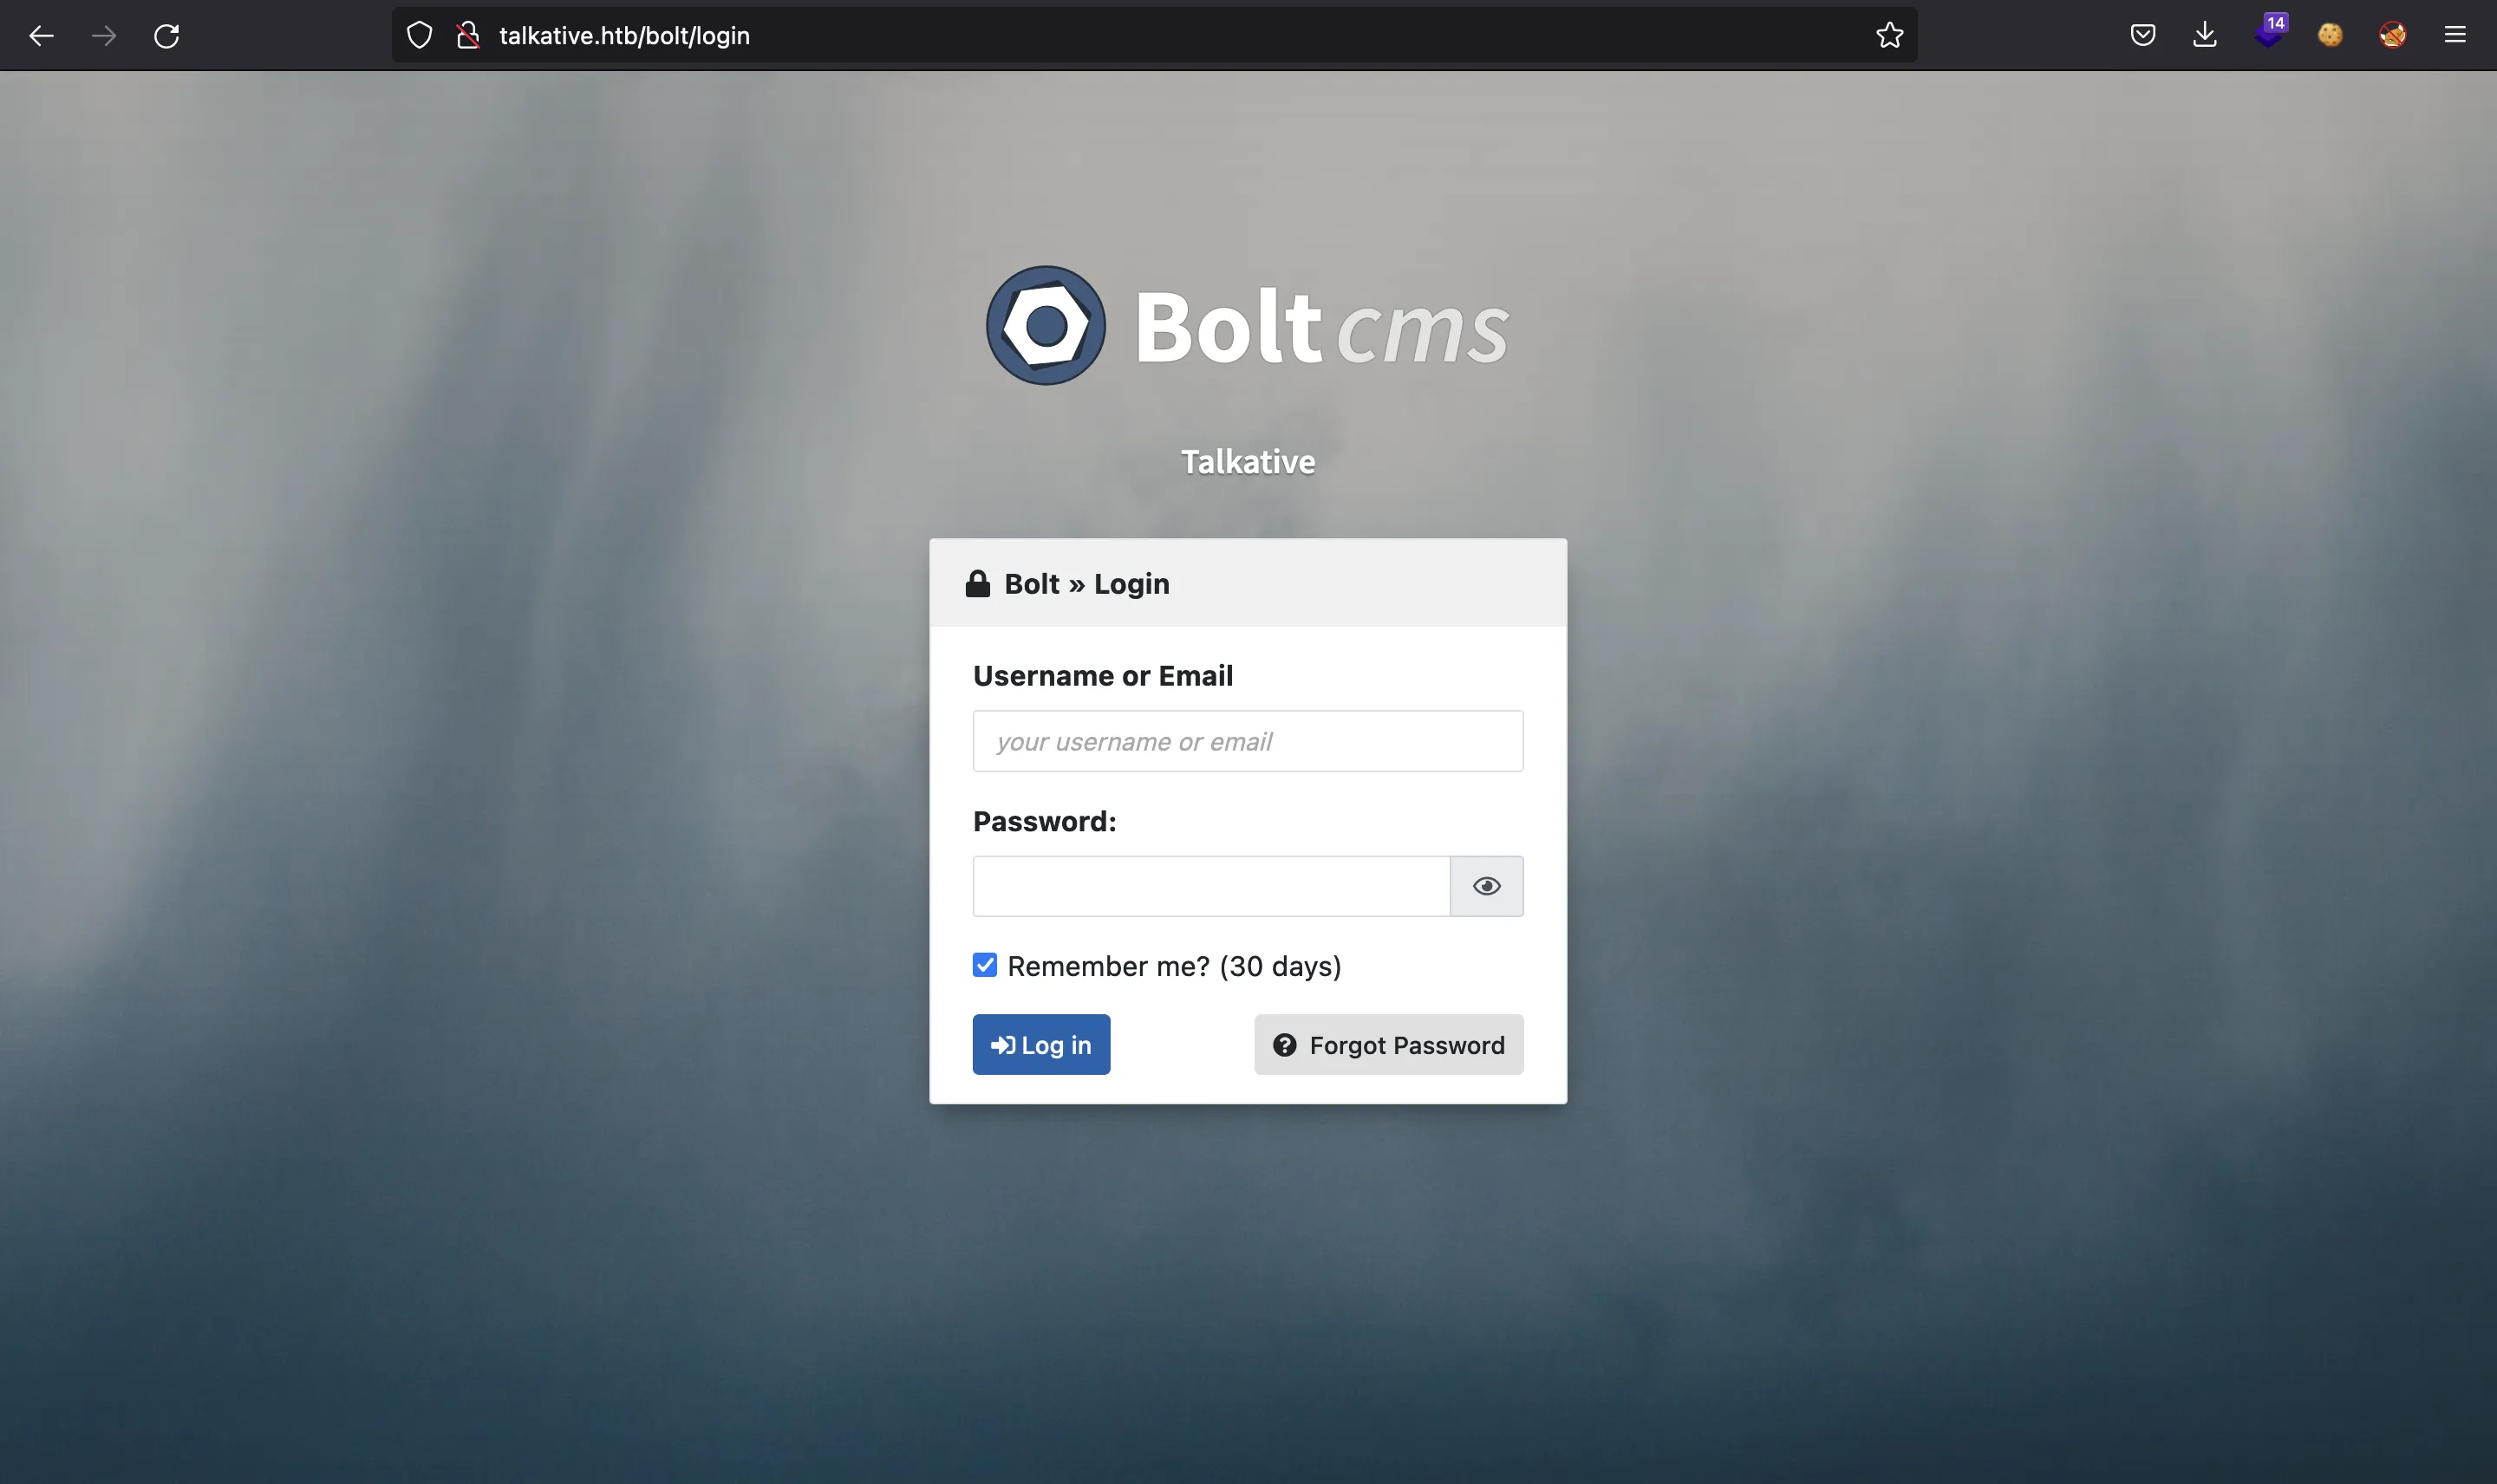This screenshot has height=1484, width=2497.
Task: Click the Remember me? (30 days) label
Action: tap(1174, 966)
